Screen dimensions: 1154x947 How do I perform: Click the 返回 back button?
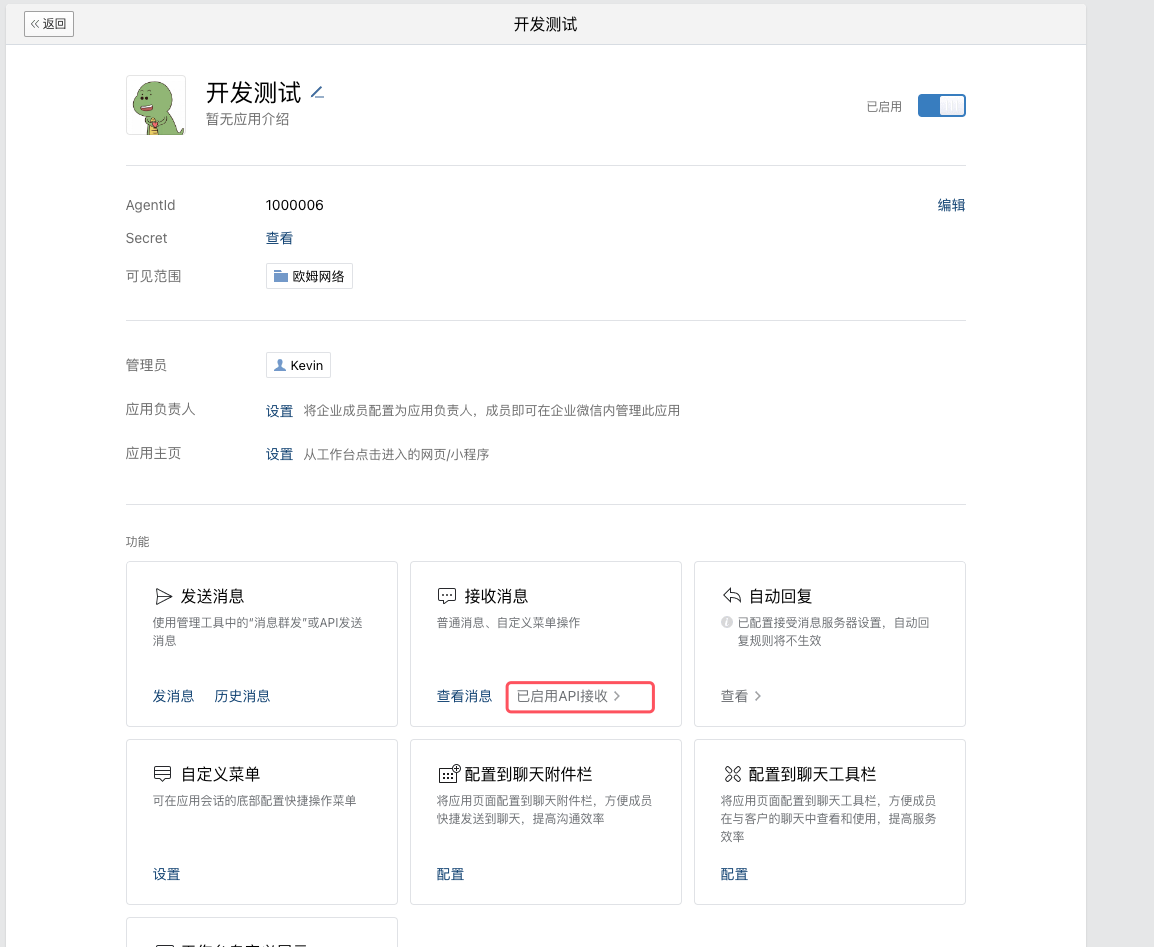(49, 24)
